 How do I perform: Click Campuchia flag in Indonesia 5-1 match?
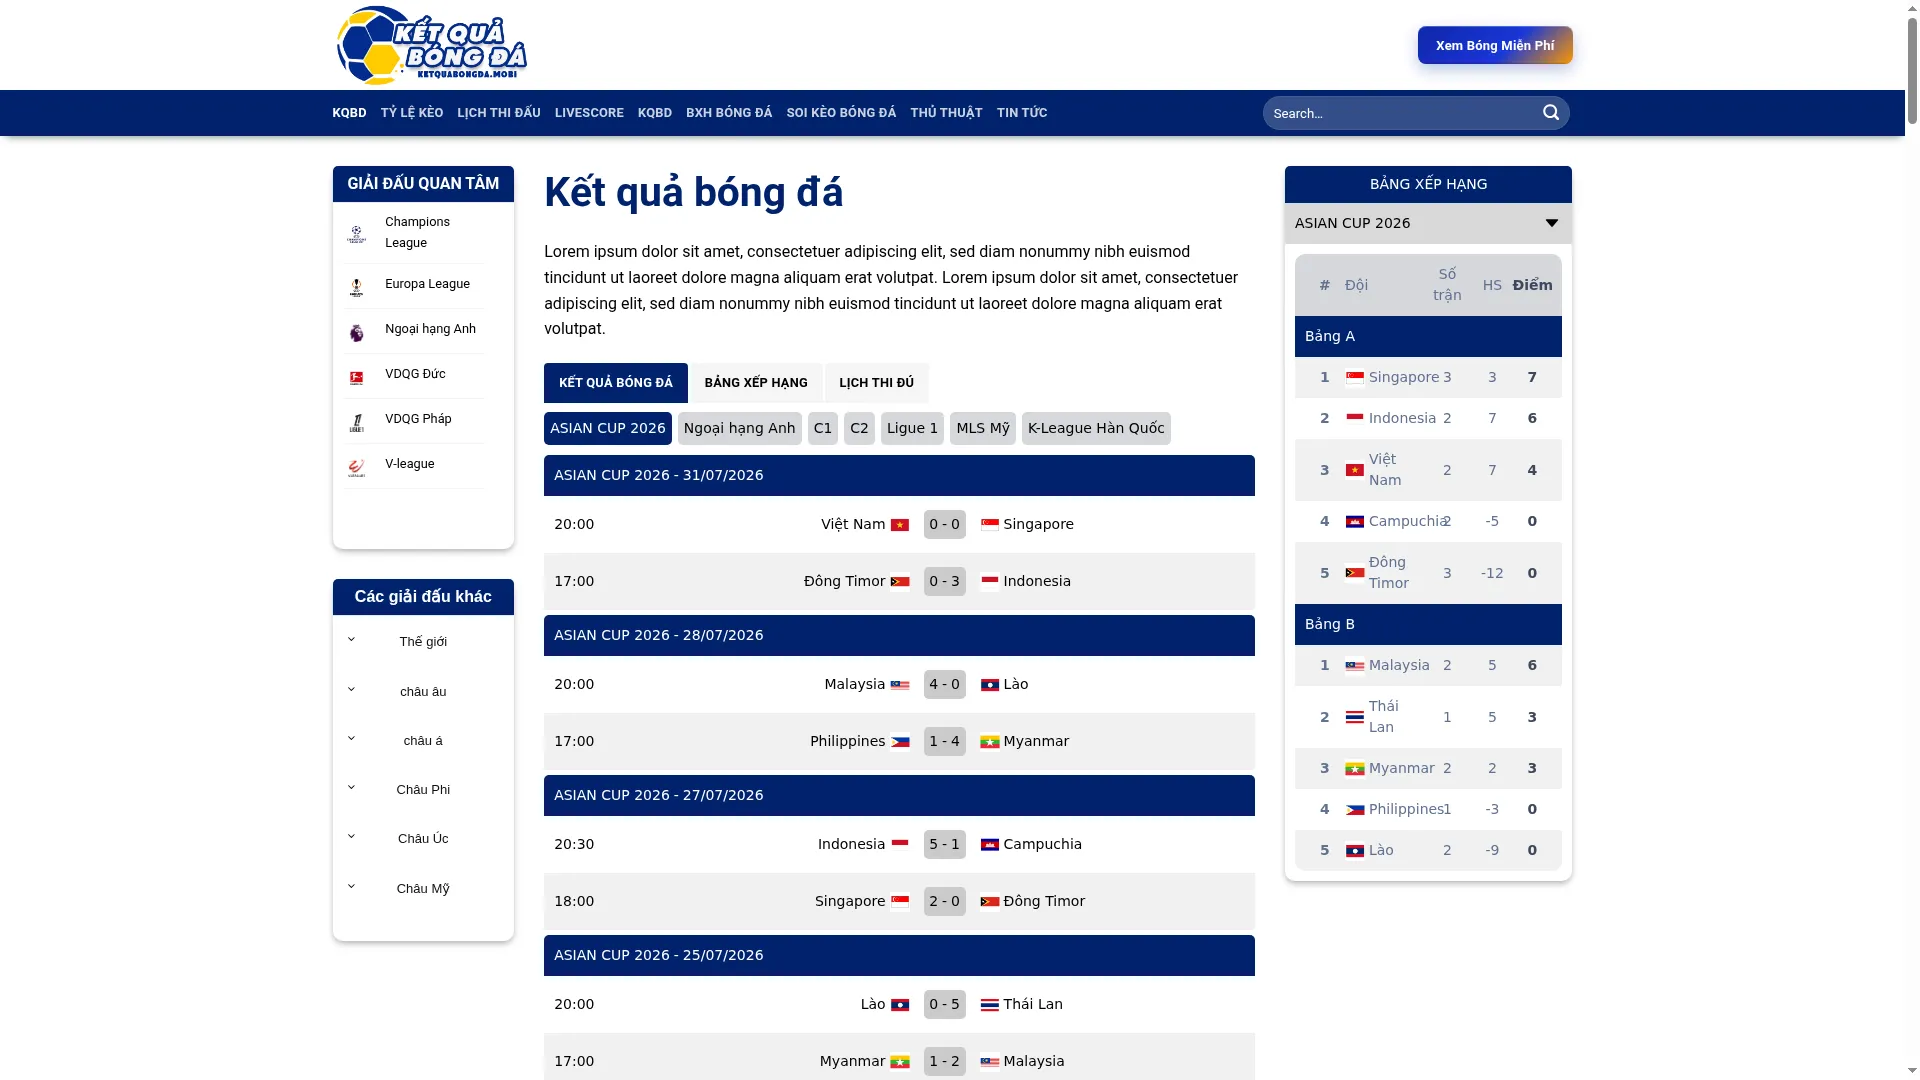click(x=990, y=845)
